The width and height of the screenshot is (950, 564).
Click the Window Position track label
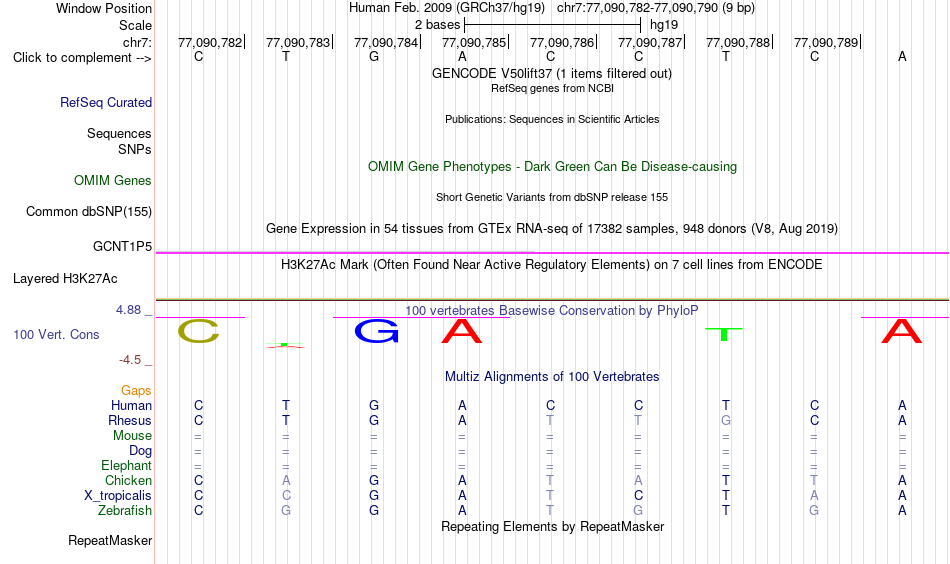[x=104, y=8]
